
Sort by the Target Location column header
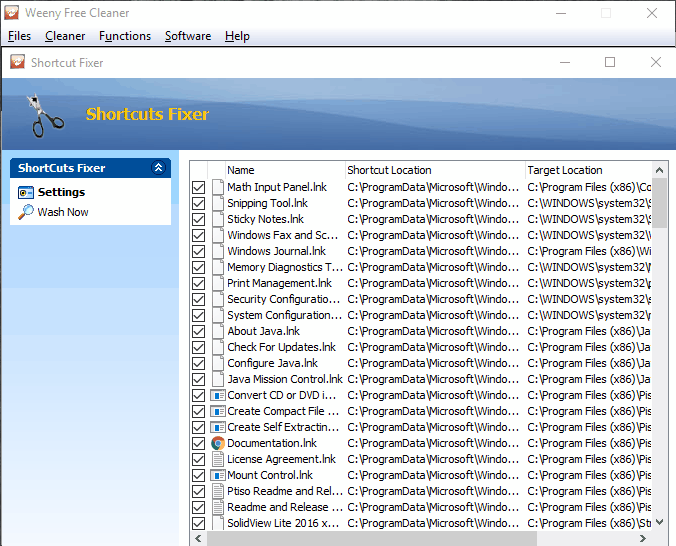tap(588, 170)
